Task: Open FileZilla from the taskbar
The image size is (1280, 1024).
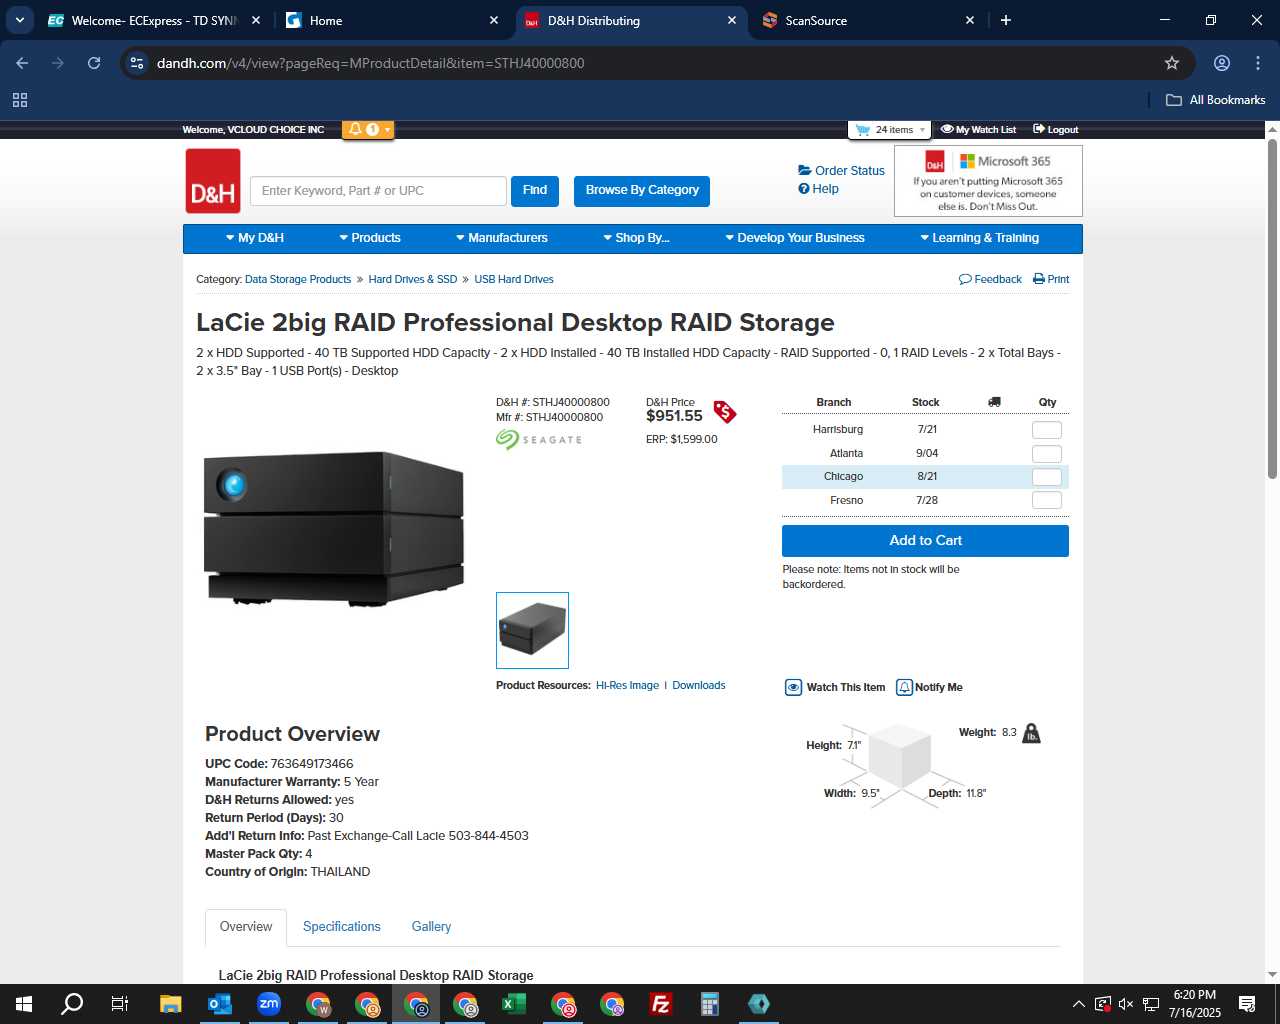Action: coord(661,1004)
